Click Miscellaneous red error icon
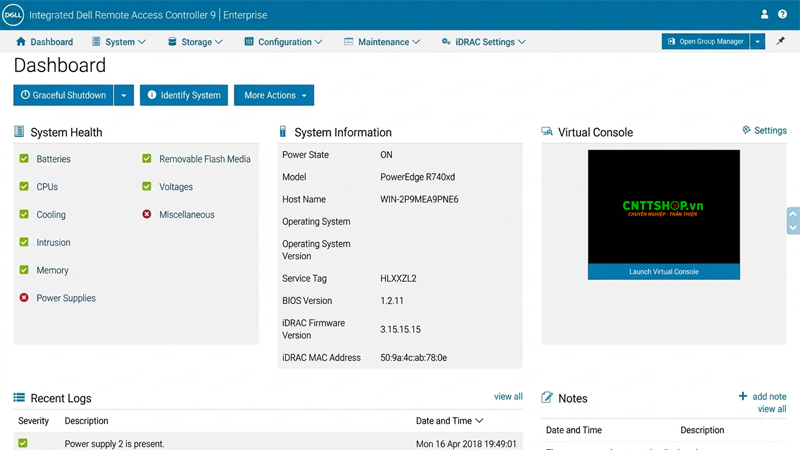This screenshot has width=800, height=450. (x=147, y=214)
